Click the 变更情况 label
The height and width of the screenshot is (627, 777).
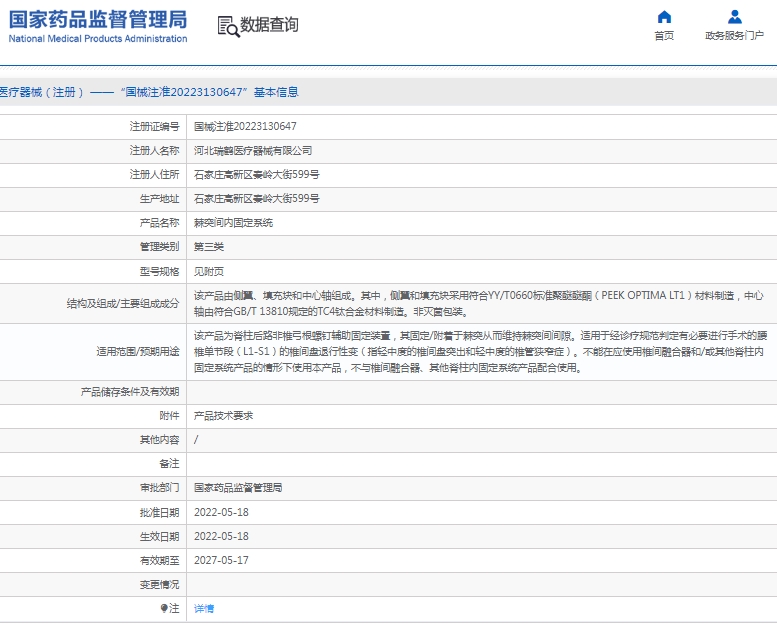[x=160, y=585]
